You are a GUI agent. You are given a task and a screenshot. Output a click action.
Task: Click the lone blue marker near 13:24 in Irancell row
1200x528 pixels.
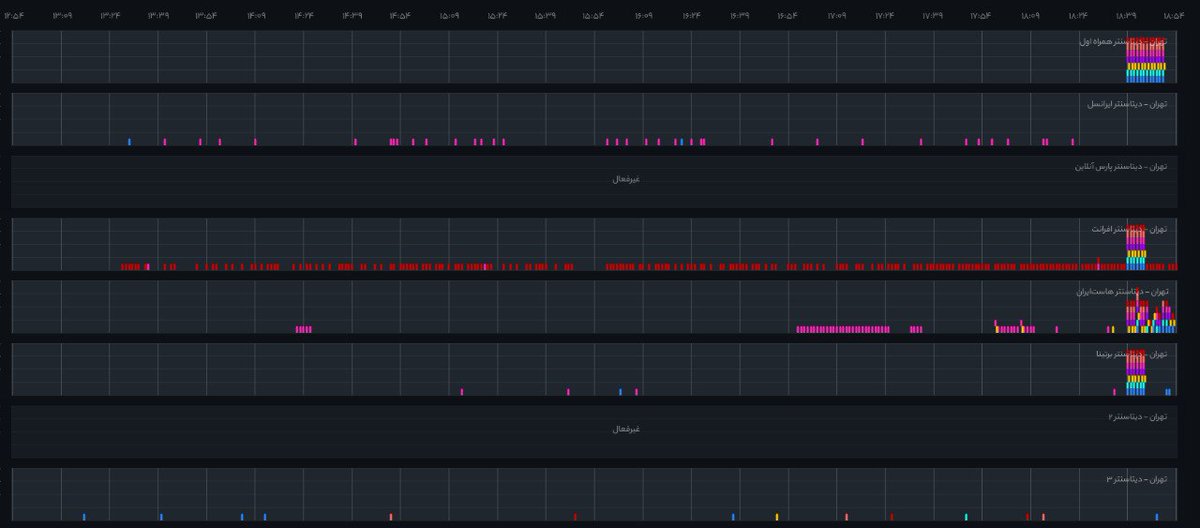tap(130, 142)
